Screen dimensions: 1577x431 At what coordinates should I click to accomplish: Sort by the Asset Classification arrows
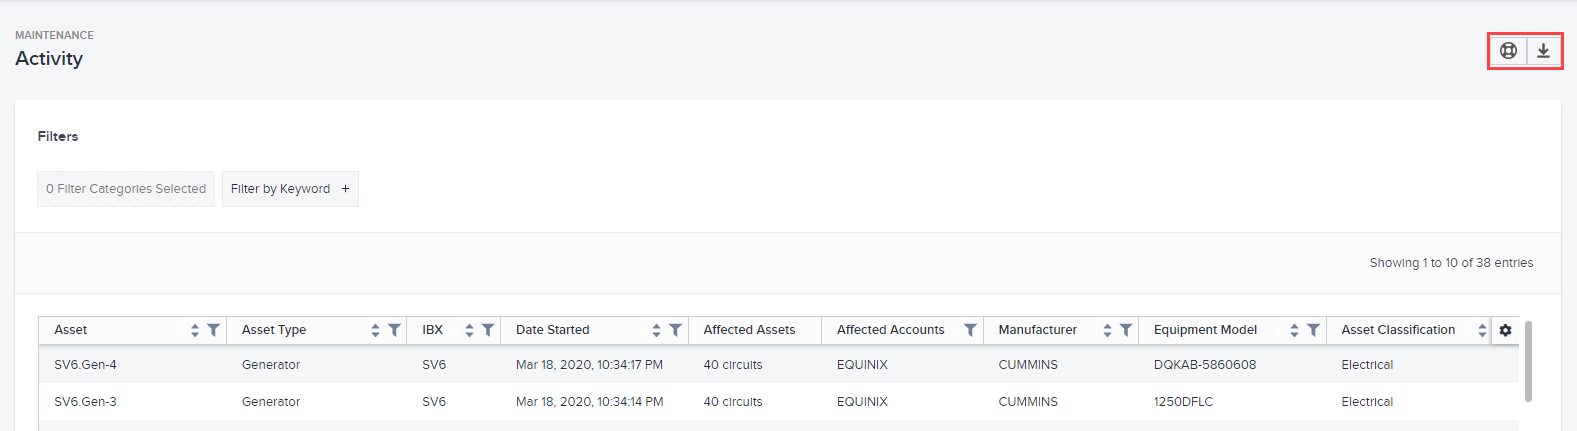click(1482, 330)
